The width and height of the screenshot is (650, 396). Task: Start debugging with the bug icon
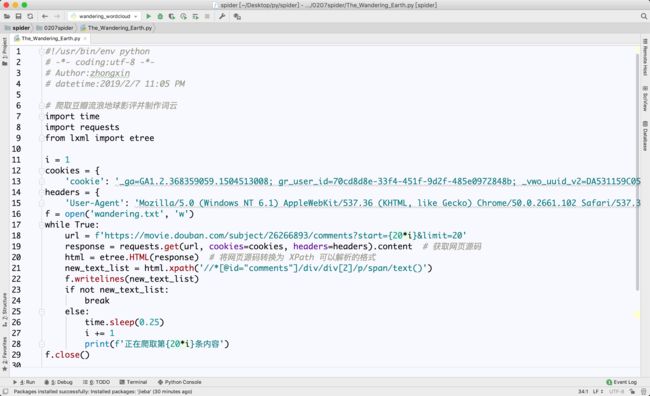(160, 16)
